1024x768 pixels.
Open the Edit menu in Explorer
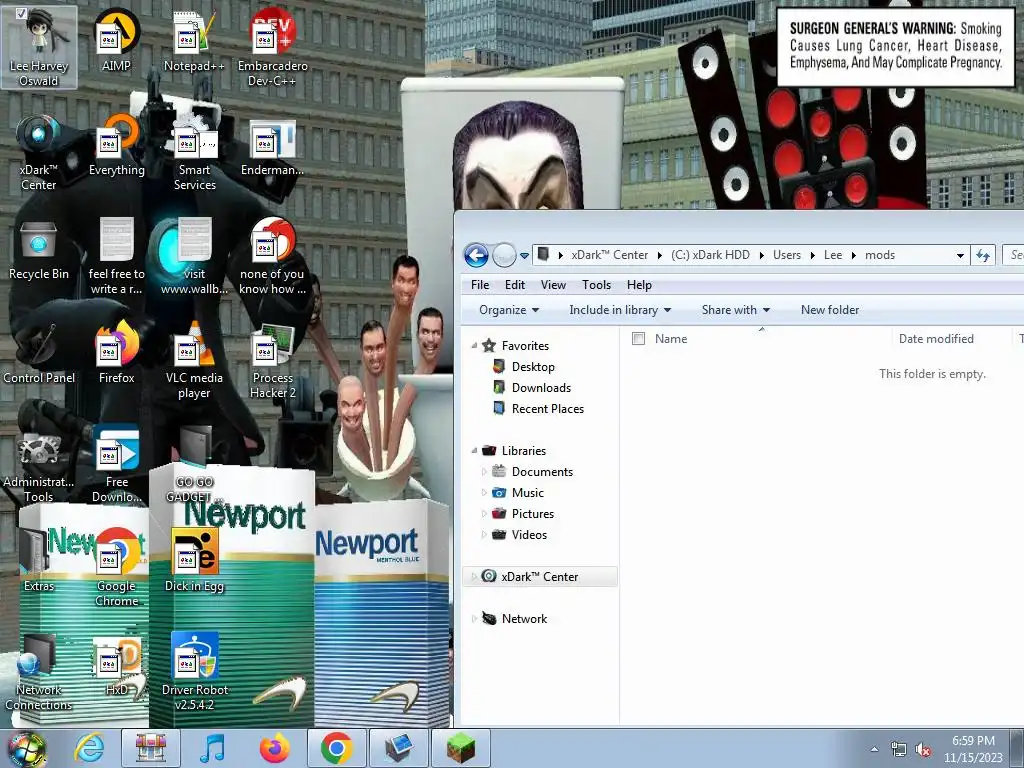click(x=515, y=285)
